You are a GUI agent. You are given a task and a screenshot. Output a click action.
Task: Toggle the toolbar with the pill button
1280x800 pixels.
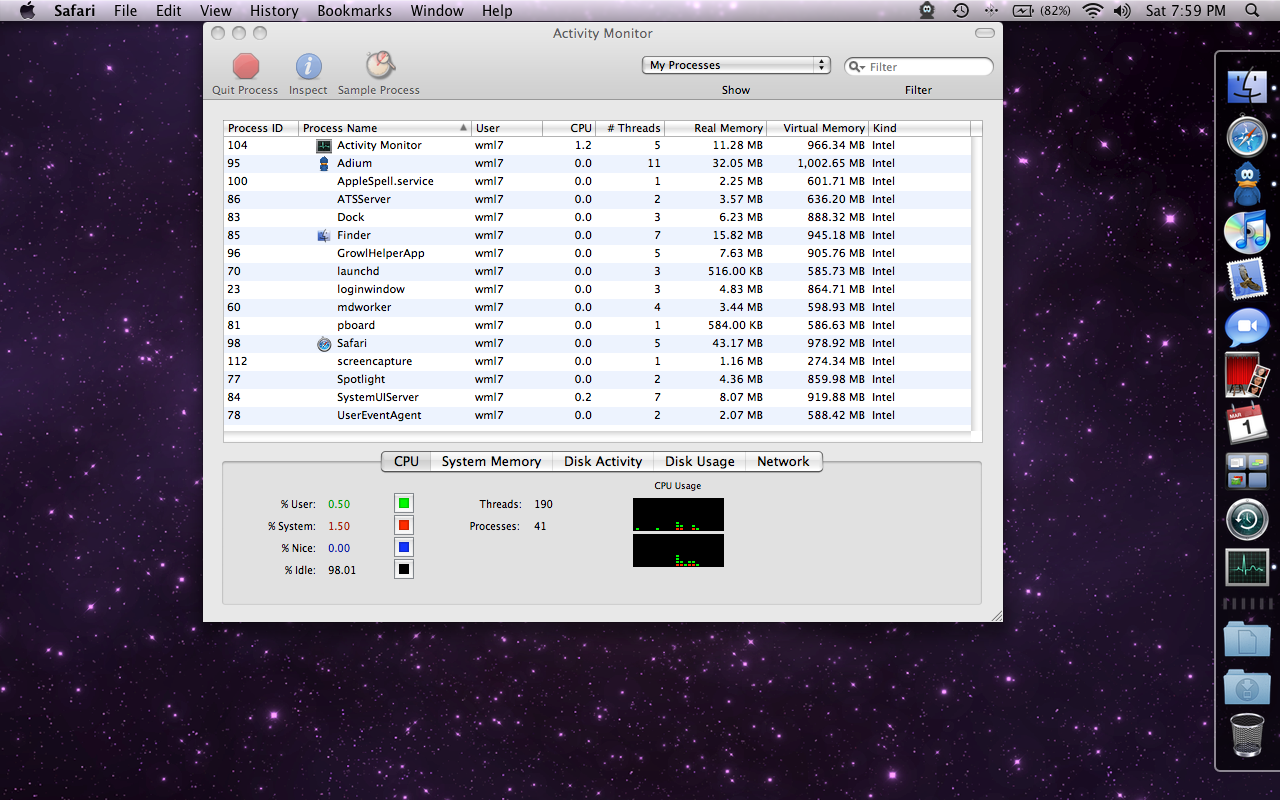coord(985,33)
